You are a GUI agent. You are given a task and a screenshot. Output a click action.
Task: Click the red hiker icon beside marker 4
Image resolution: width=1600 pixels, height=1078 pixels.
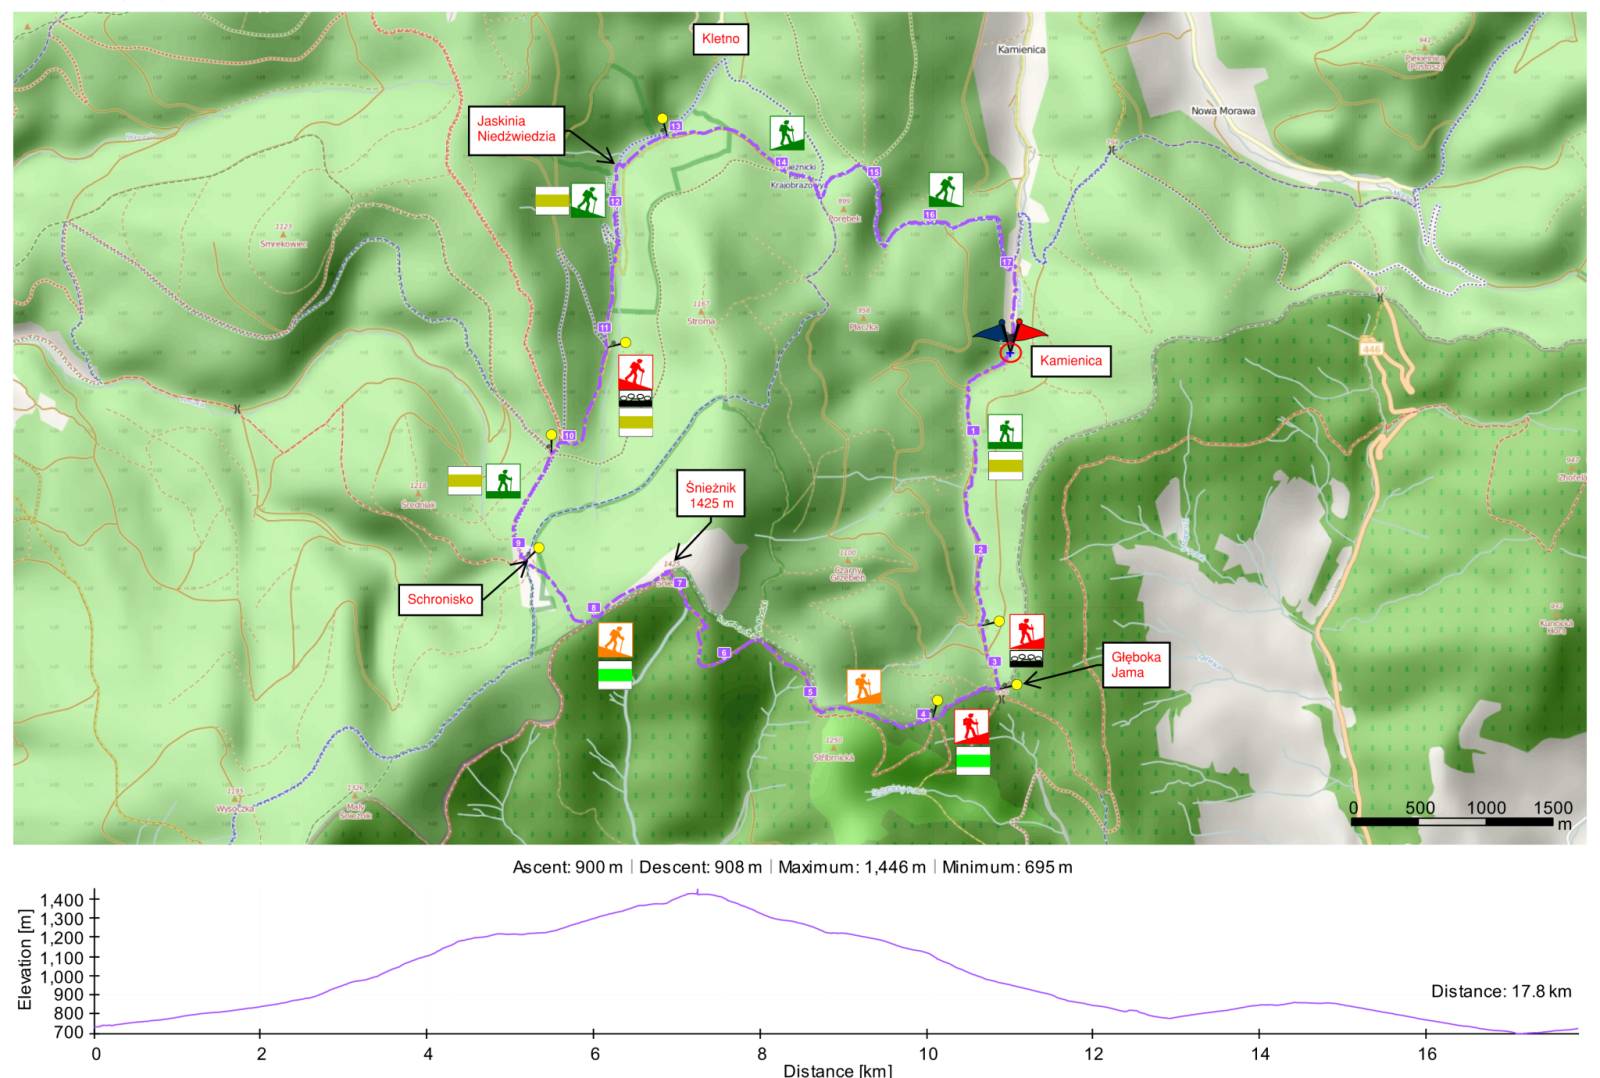tap(971, 726)
